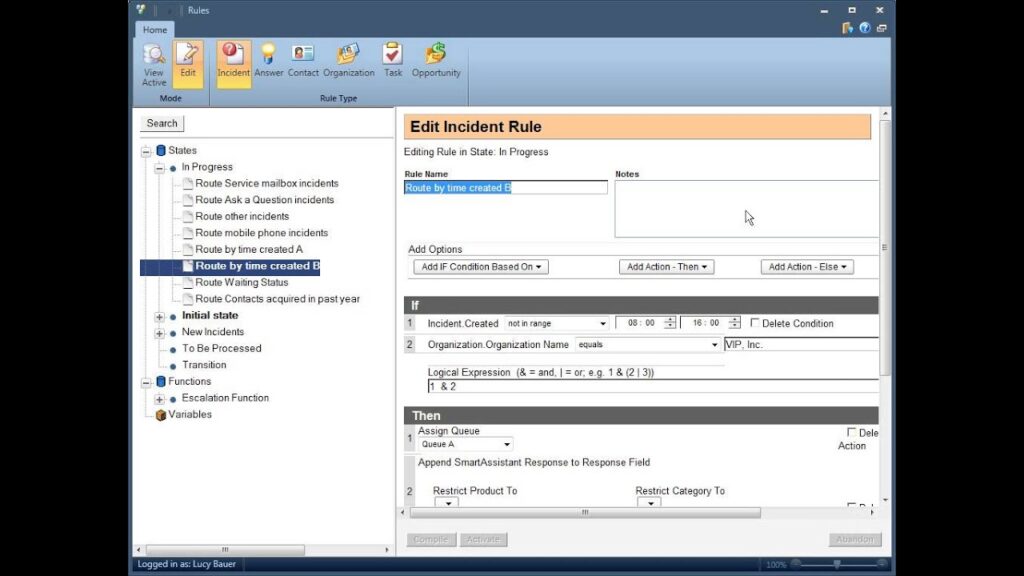
Task: Check Delete Action for Assign Queue
Action: [852, 432]
